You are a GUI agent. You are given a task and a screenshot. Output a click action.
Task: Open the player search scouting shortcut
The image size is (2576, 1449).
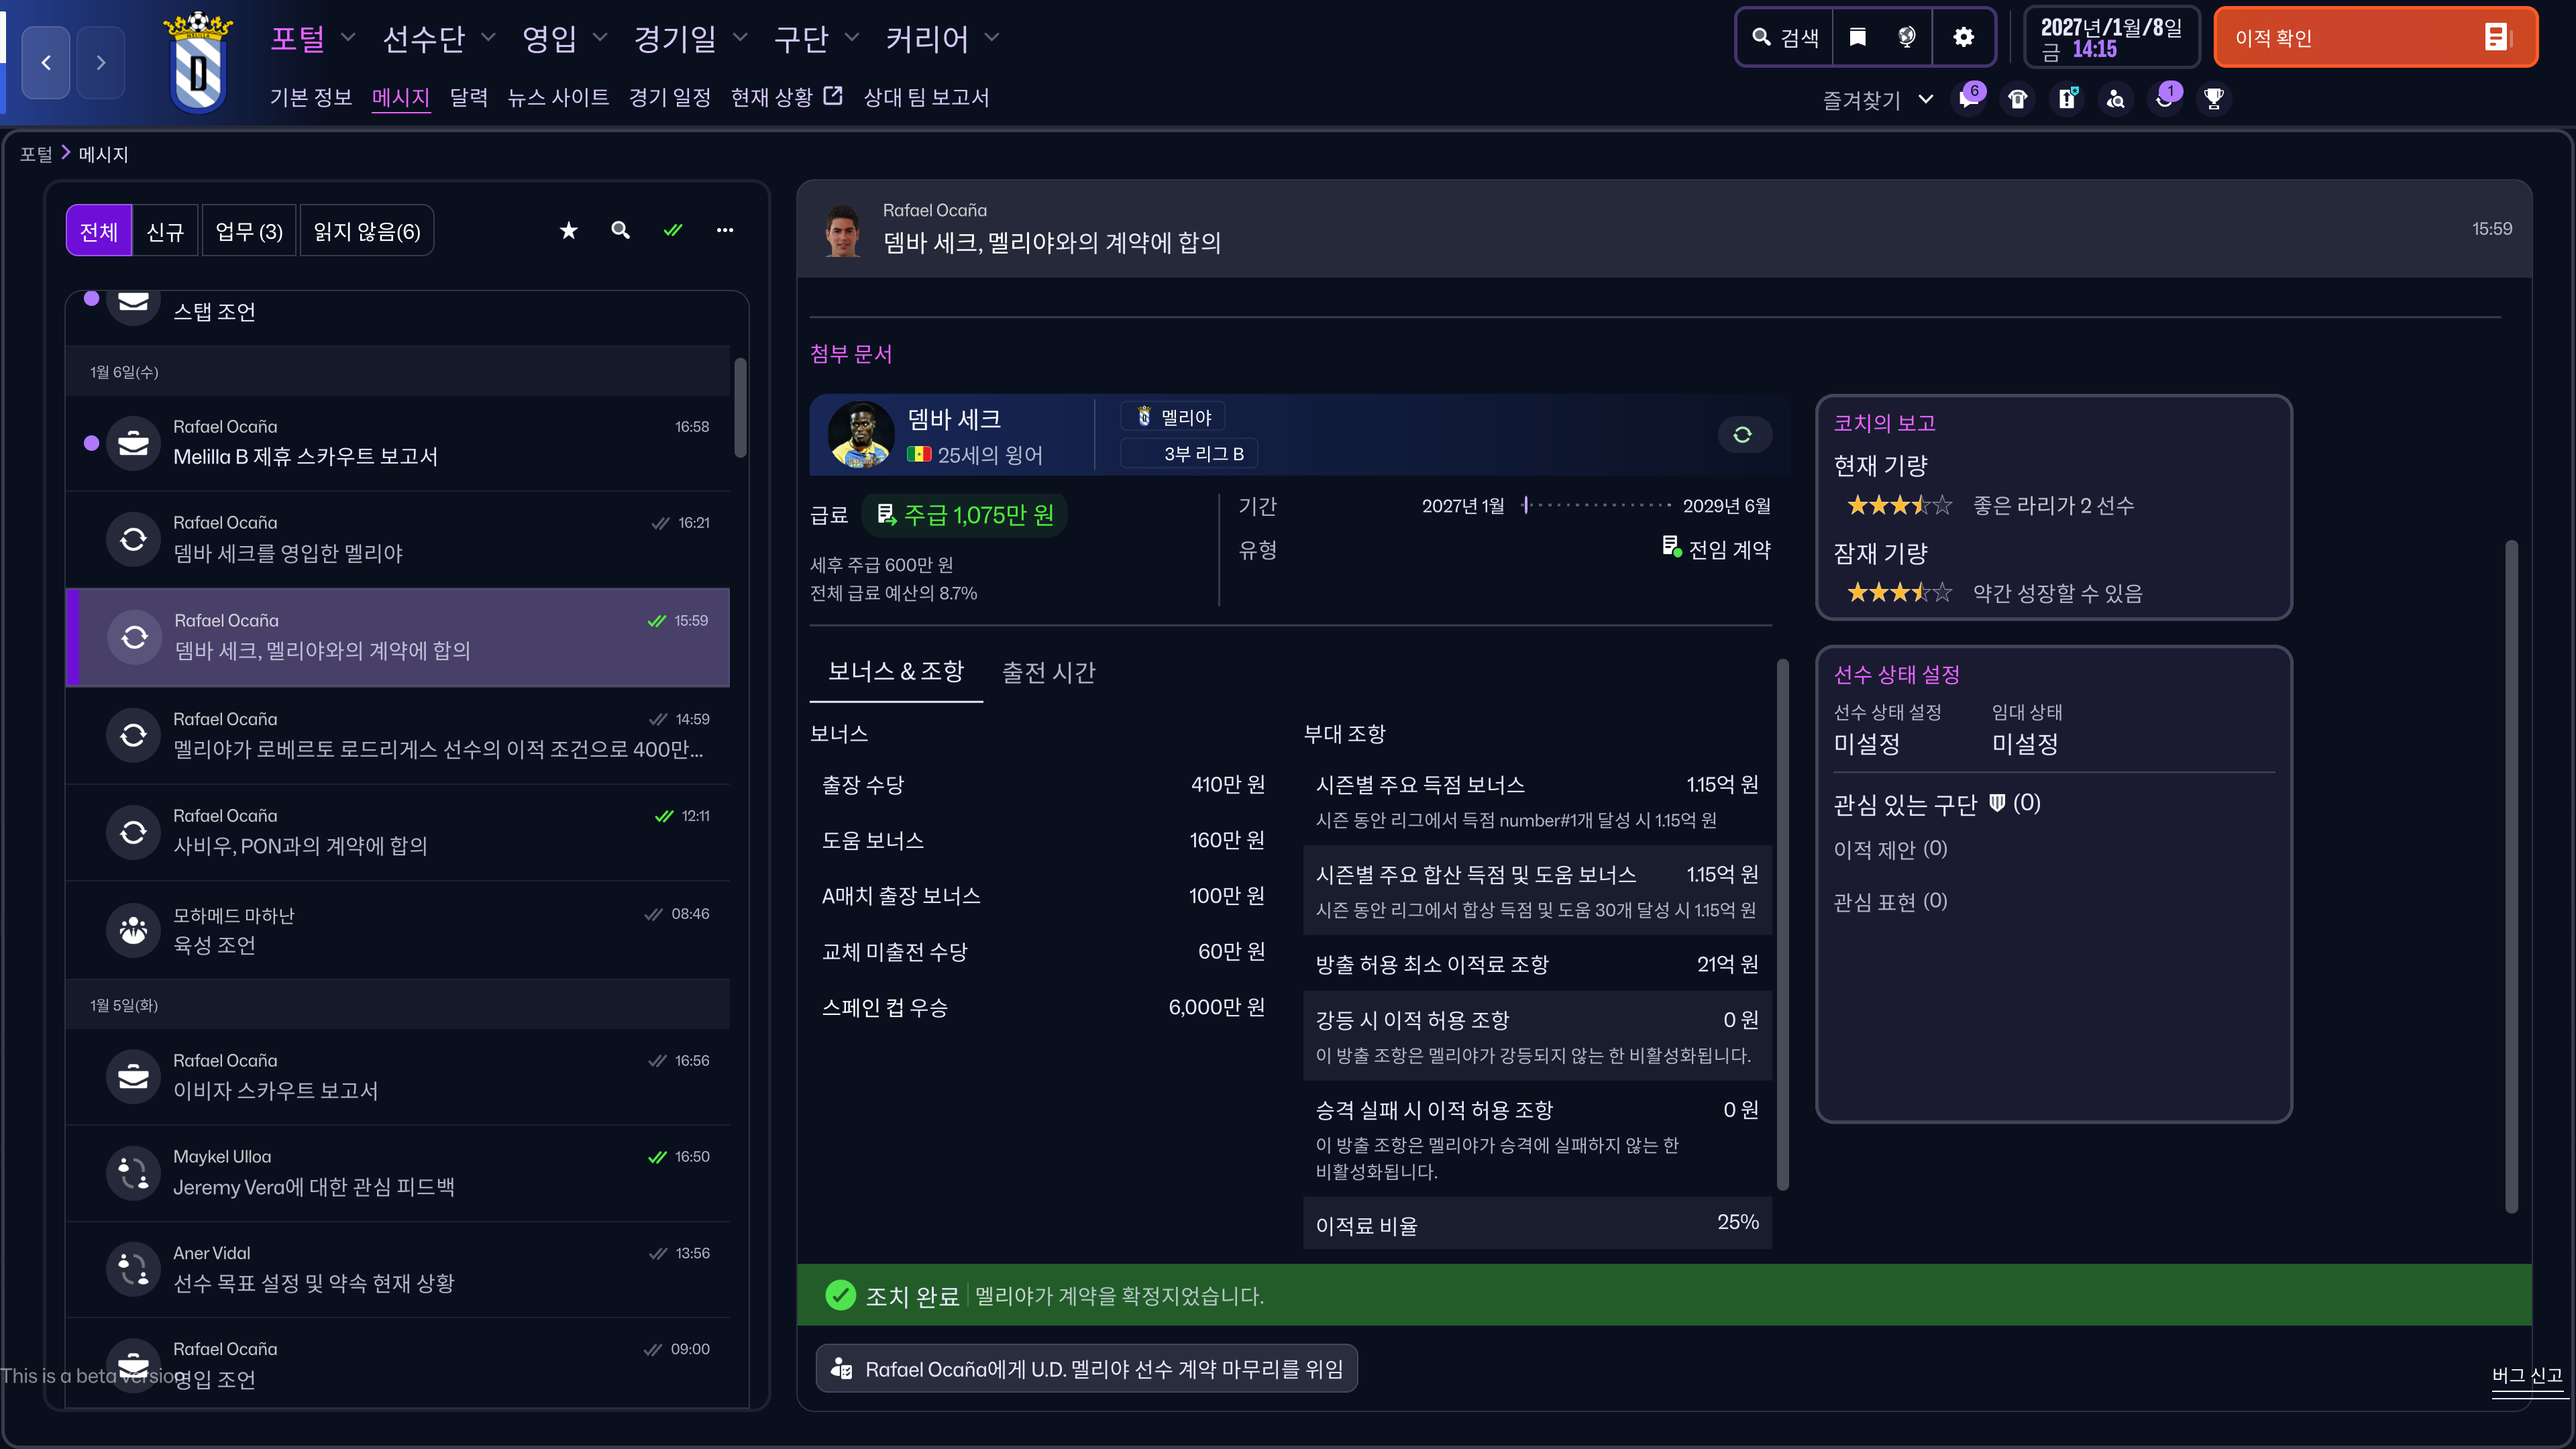(x=2116, y=98)
